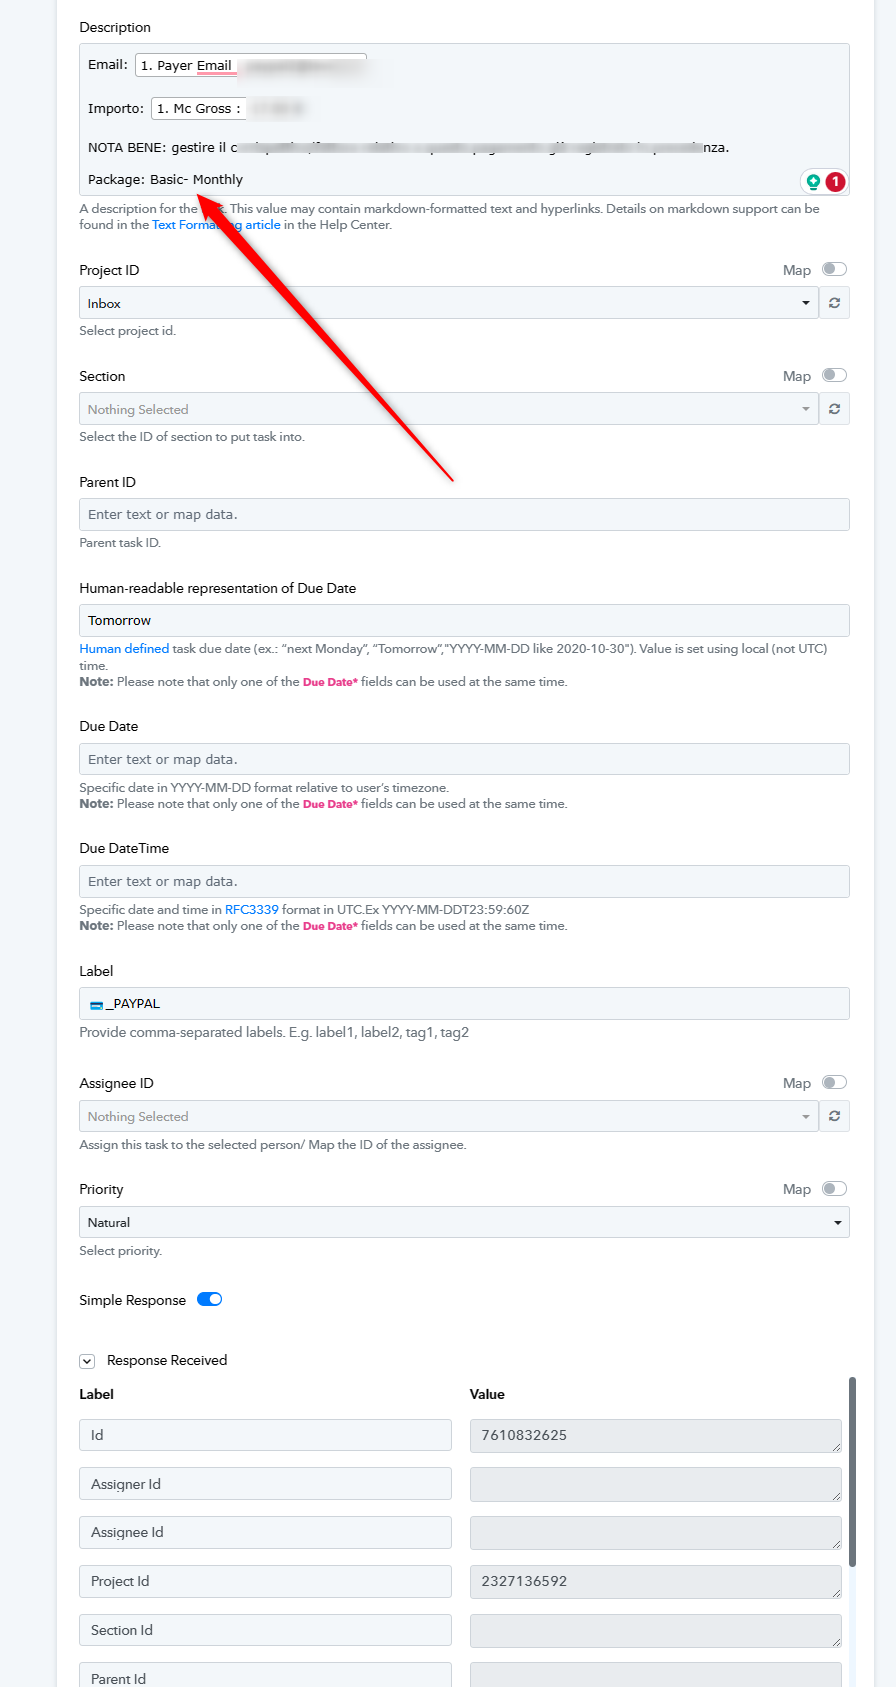Open the Text Formatting article link
The image size is (896, 1687).
[216, 225]
